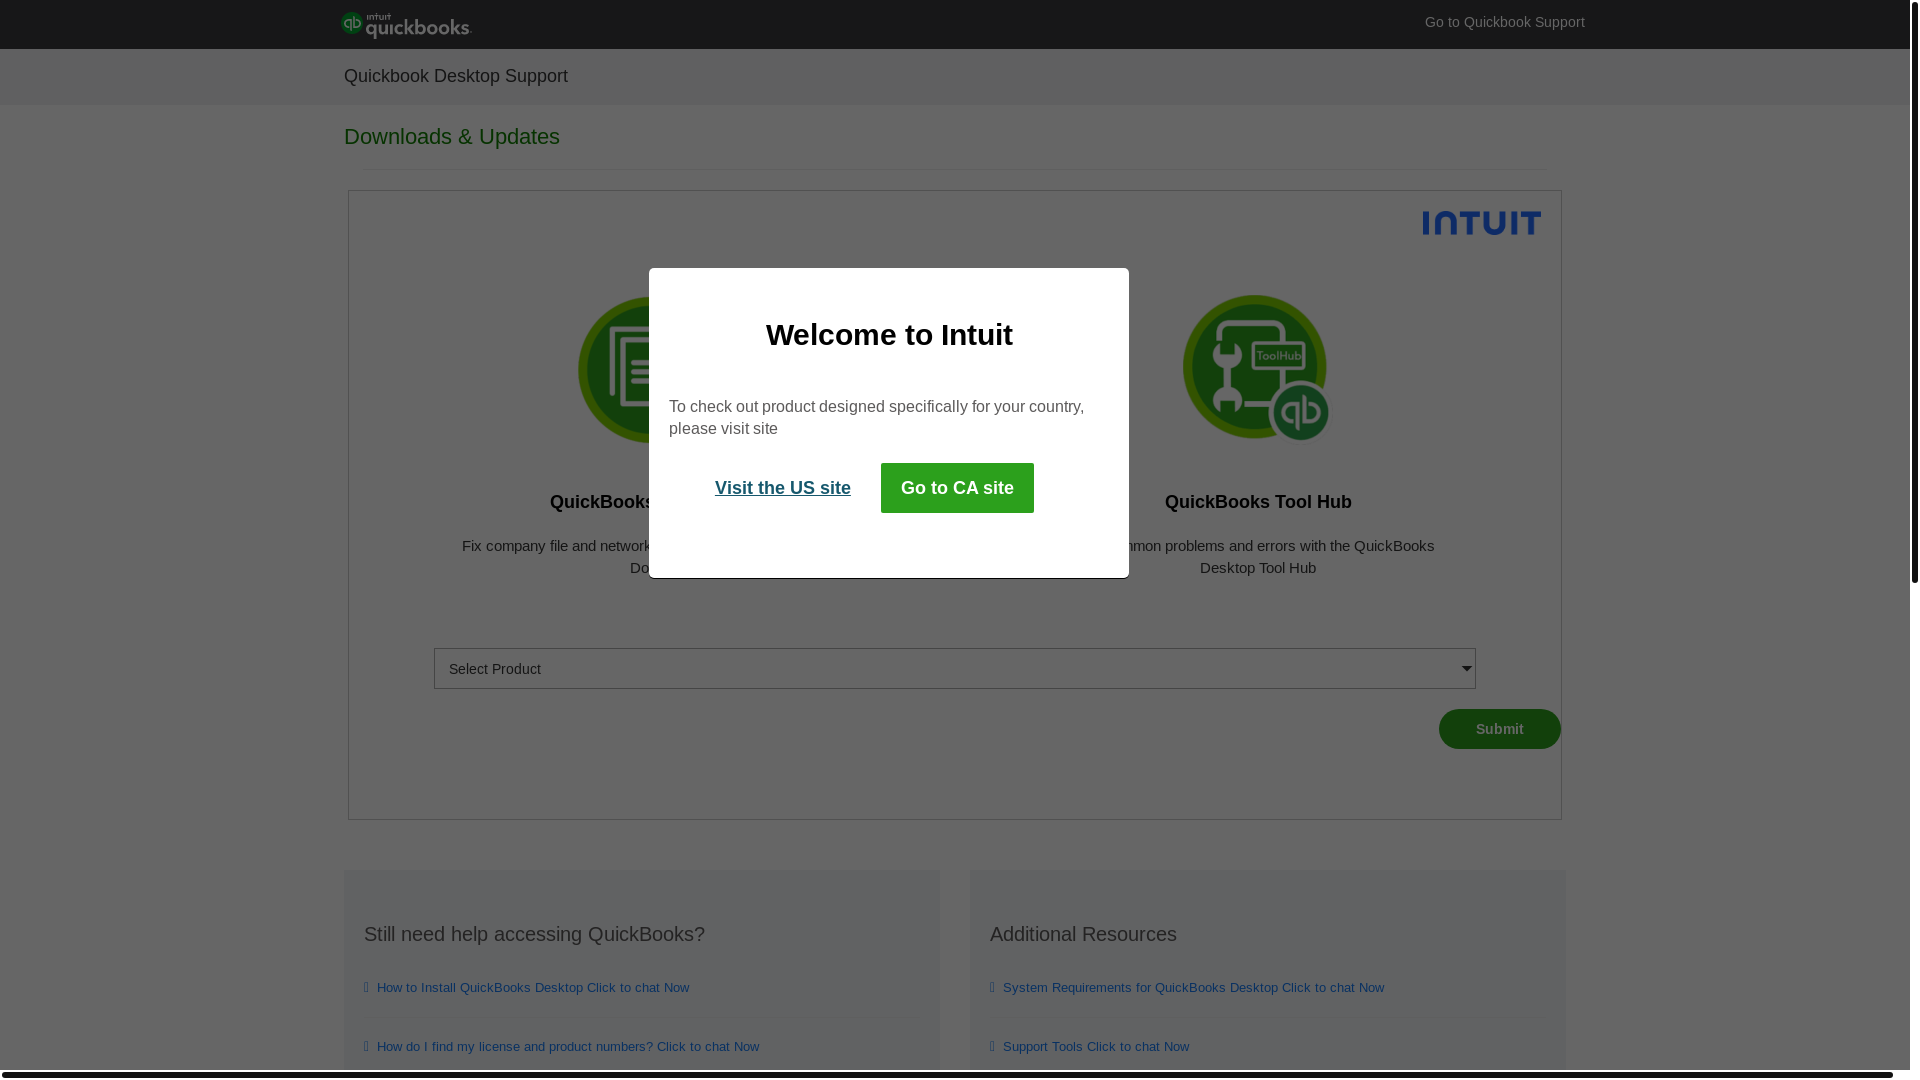Click Go to CA site button
This screenshot has height=1080, width=1920.
click(957, 488)
